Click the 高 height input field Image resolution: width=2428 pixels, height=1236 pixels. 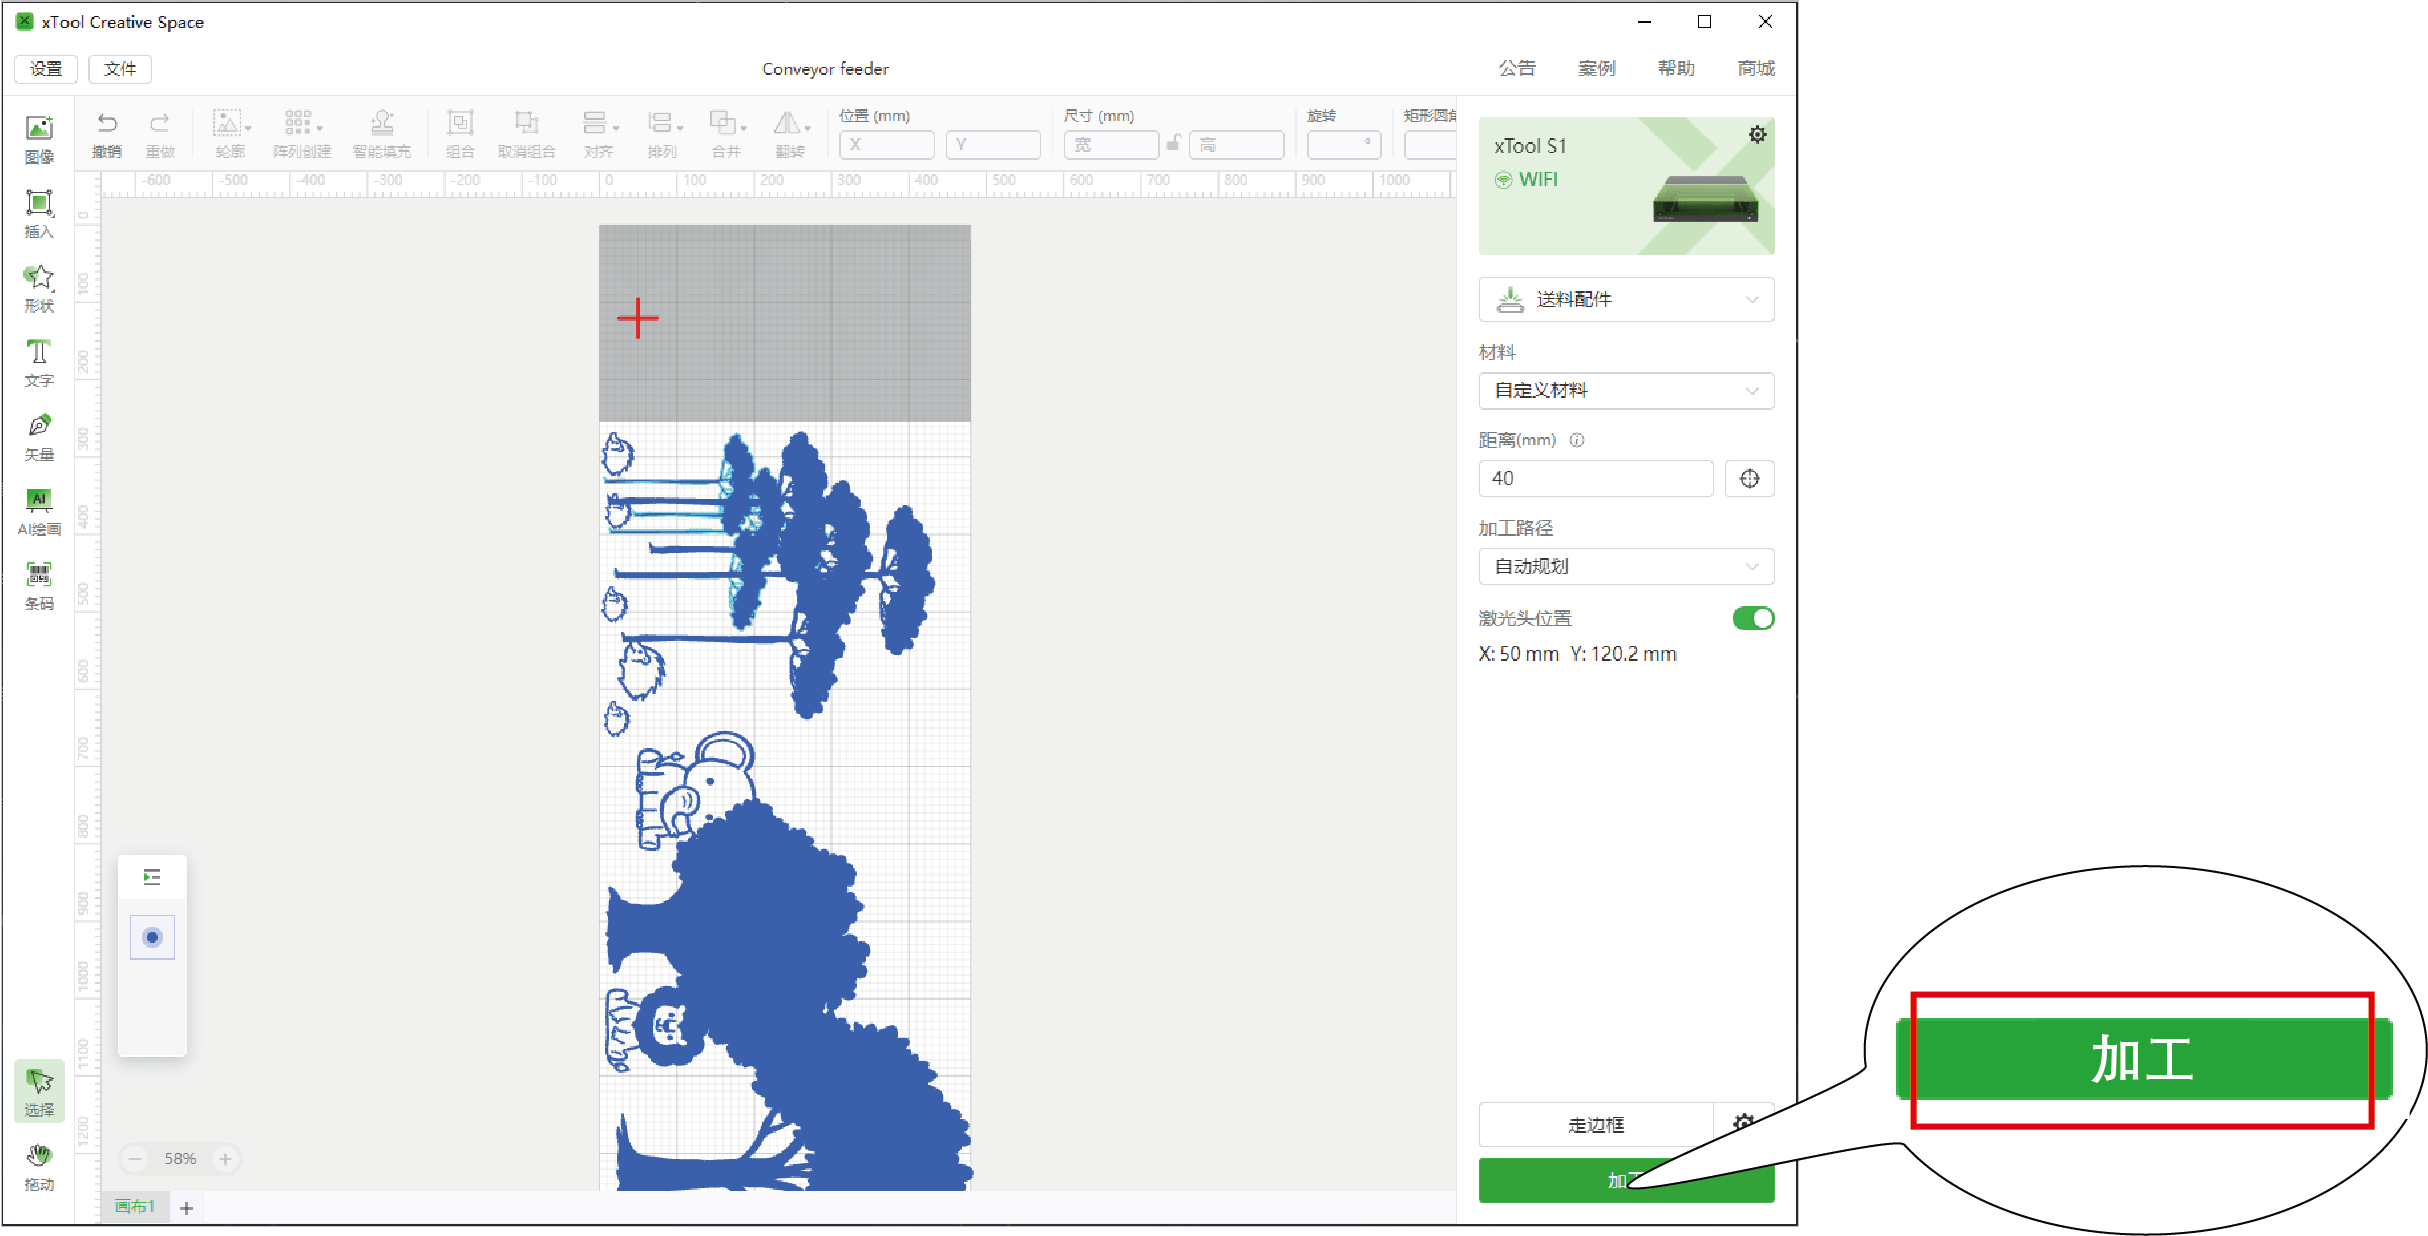(x=1236, y=144)
